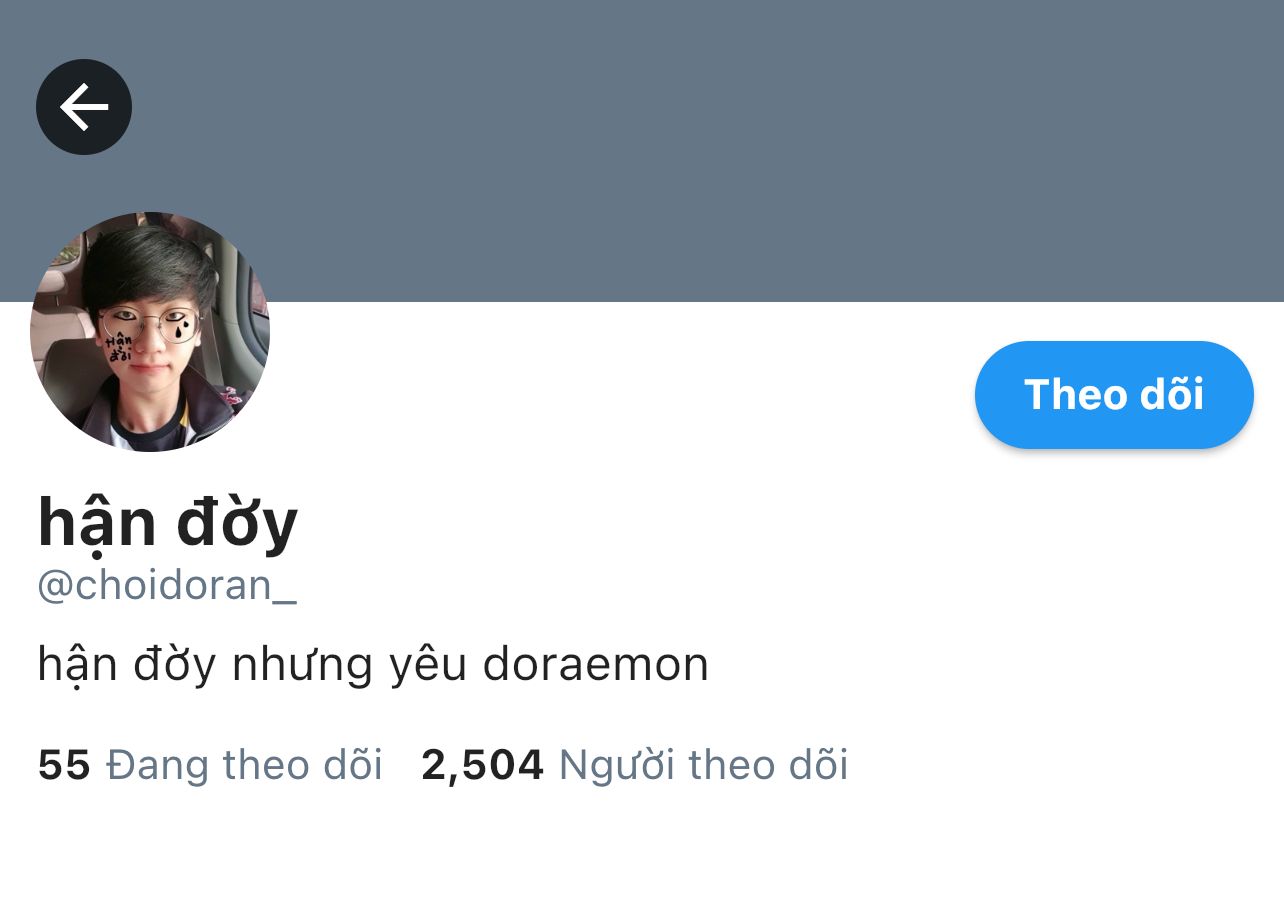Open the round profile avatar photo
This screenshot has width=1284, height=902.
[150, 332]
